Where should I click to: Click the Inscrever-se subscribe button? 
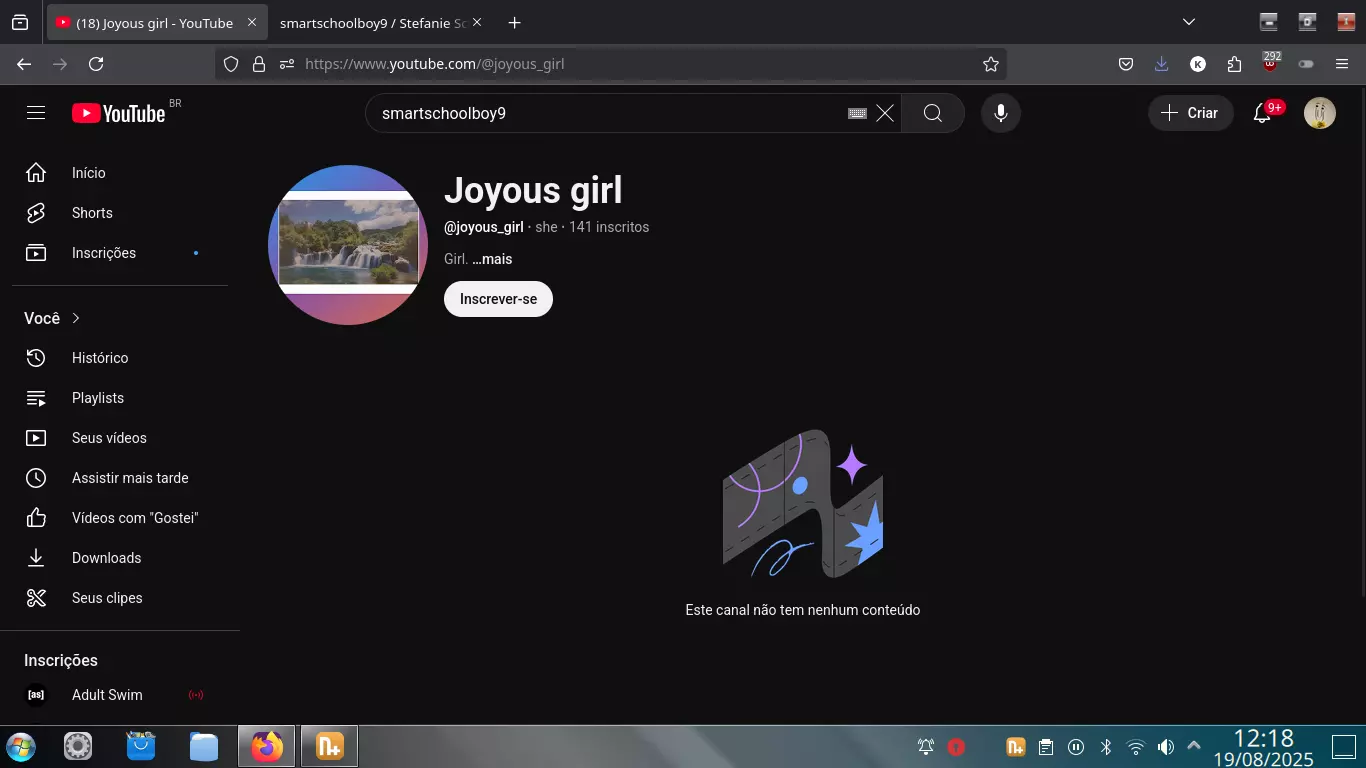point(498,299)
